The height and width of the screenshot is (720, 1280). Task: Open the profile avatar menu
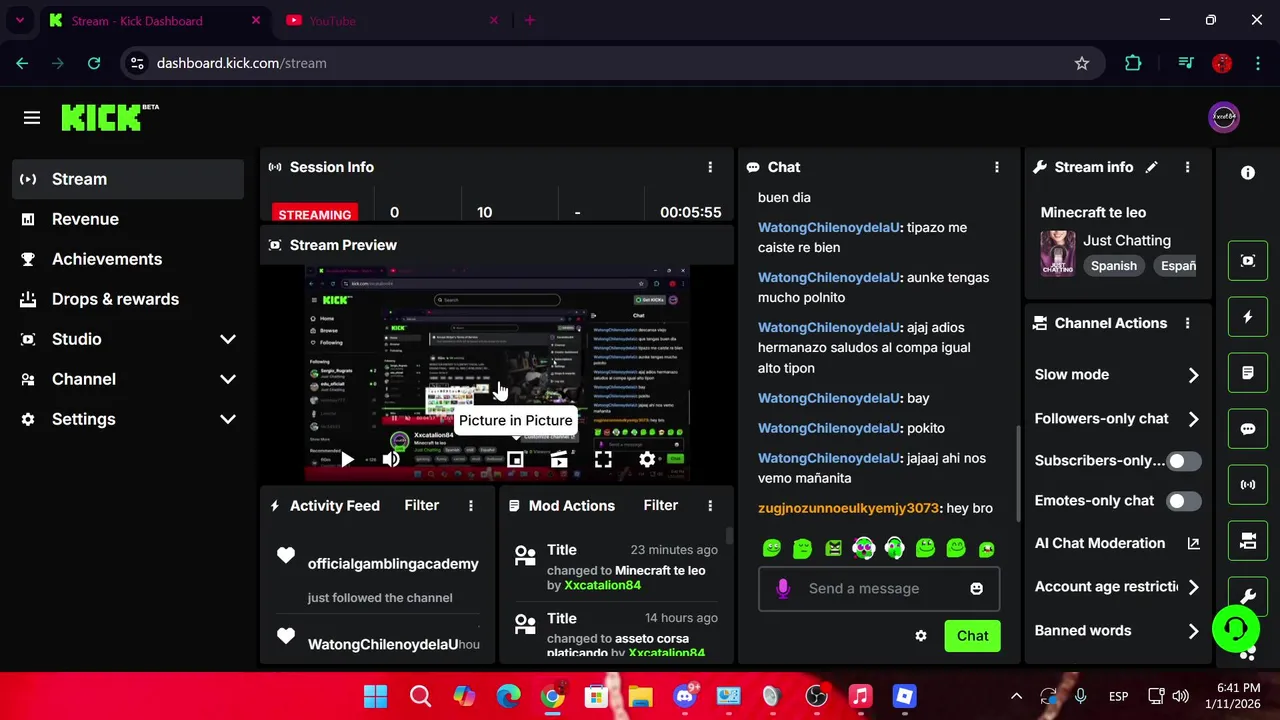[x=1224, y=117]
